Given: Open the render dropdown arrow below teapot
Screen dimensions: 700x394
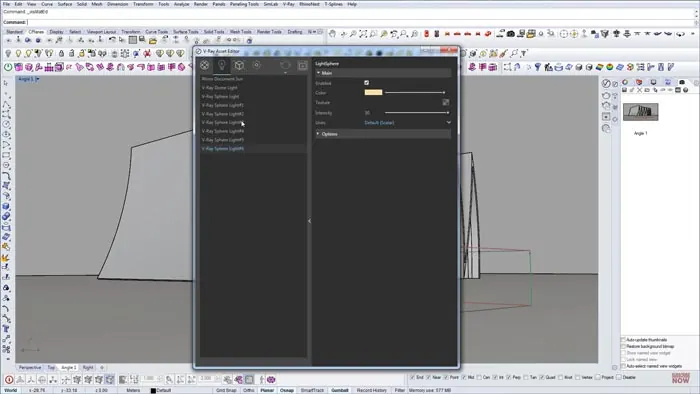Looking at the screenshot, I should 285,72.
